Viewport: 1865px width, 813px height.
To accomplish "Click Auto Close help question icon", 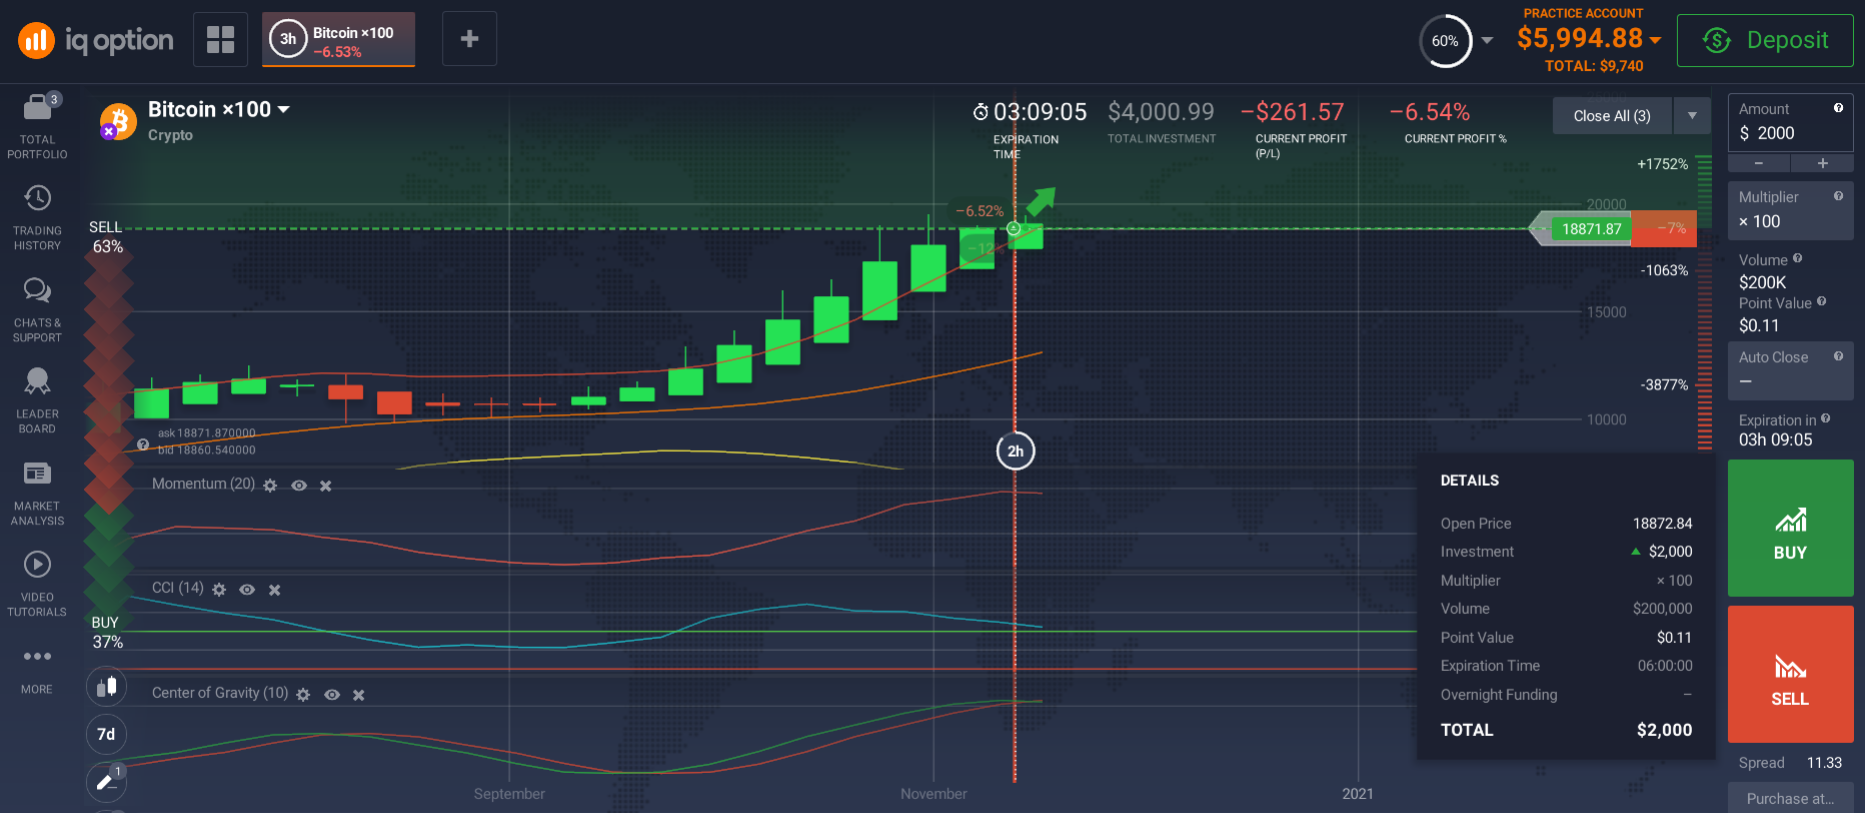I will click(x=1838, y=356).
